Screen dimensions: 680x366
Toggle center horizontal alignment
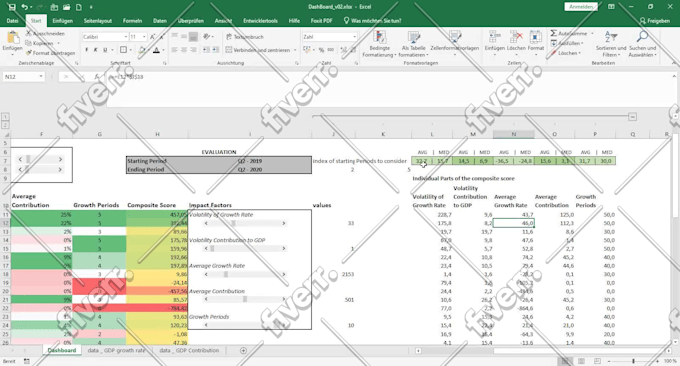click(x=184, y=50)
